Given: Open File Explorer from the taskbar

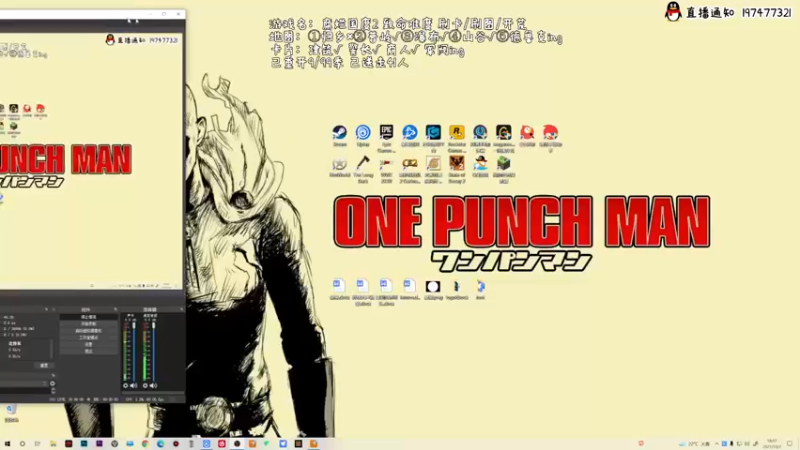Looking at the screenshot, I should click(x=53, y=444).
